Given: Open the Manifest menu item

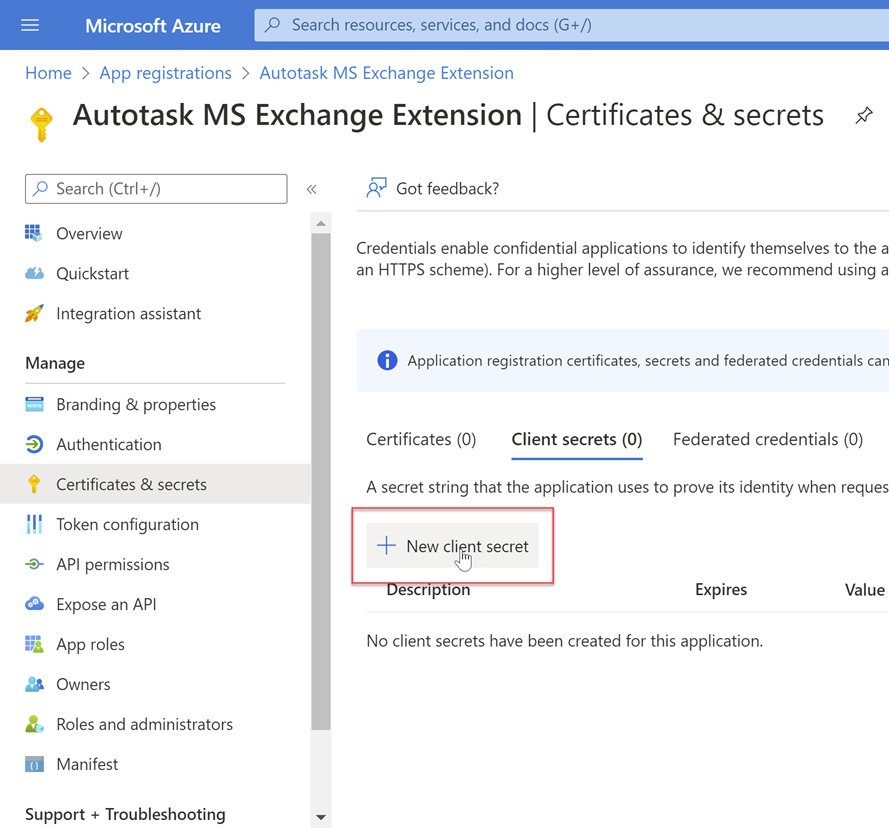Looking at the screenshot, I should pyautogui.click(x=87, y=764).
